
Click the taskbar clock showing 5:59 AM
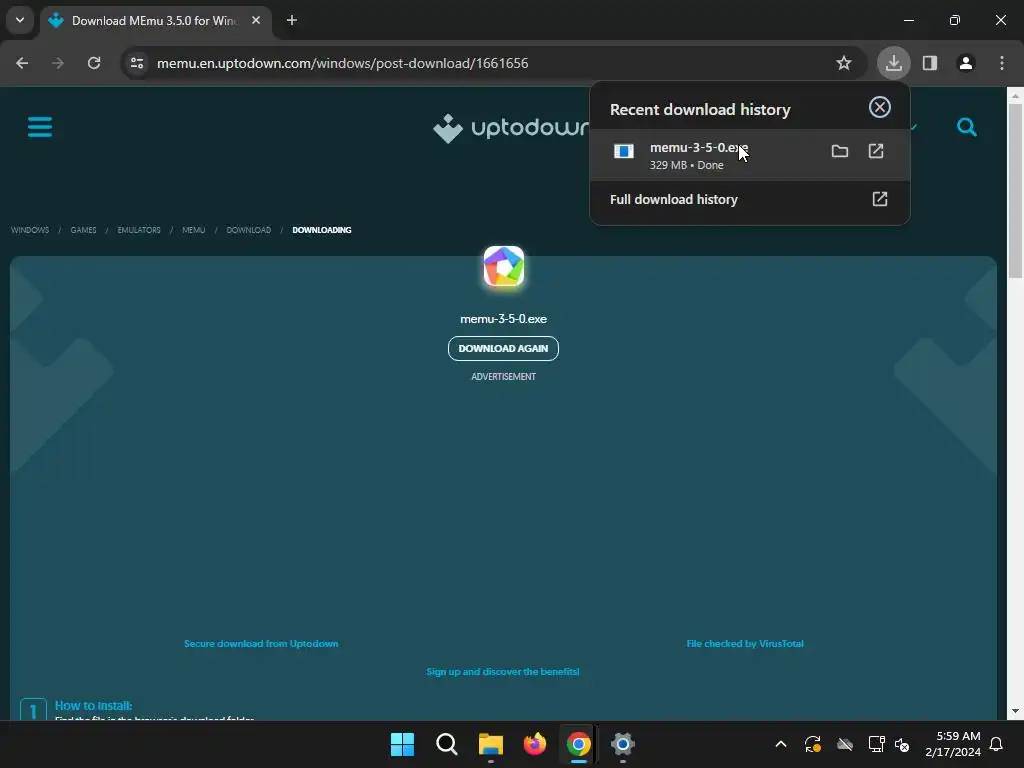pos(953,744)
